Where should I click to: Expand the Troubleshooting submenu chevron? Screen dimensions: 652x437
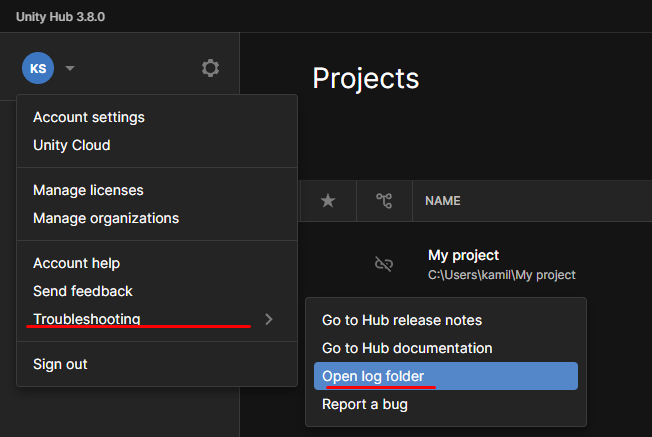click(268, 319)
